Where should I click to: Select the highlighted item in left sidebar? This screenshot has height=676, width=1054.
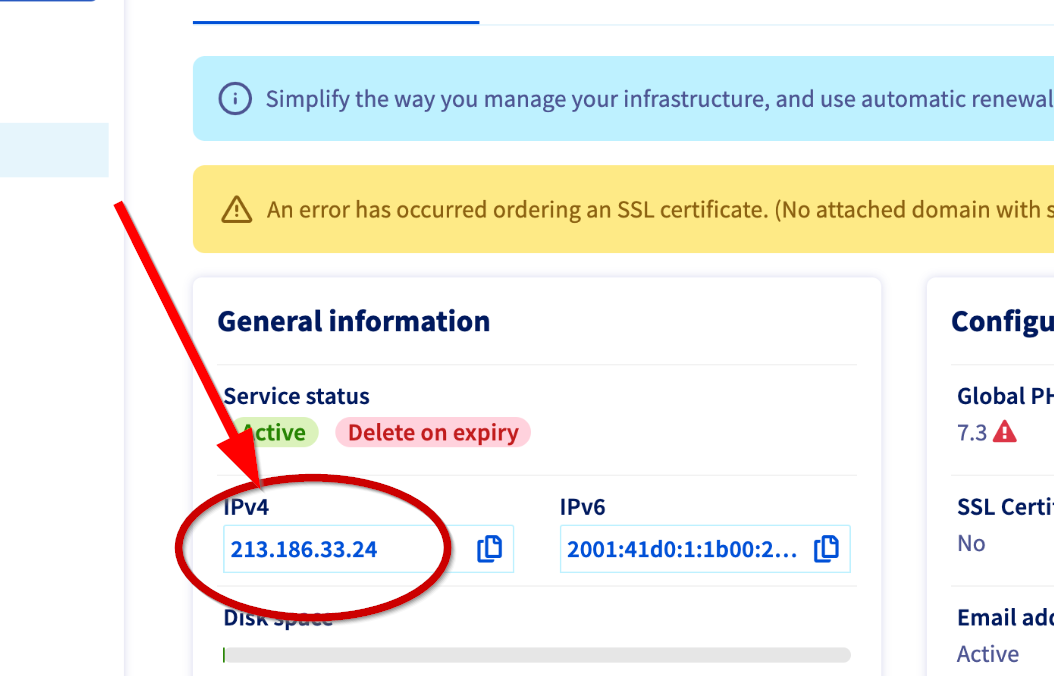coord(54,150)
